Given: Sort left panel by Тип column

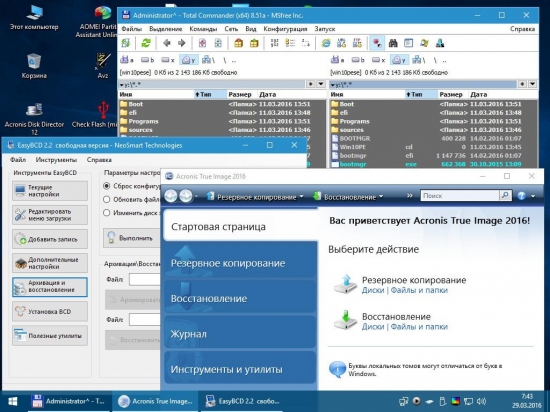Looking at the screenshot, I should click(x=210, y=94).
